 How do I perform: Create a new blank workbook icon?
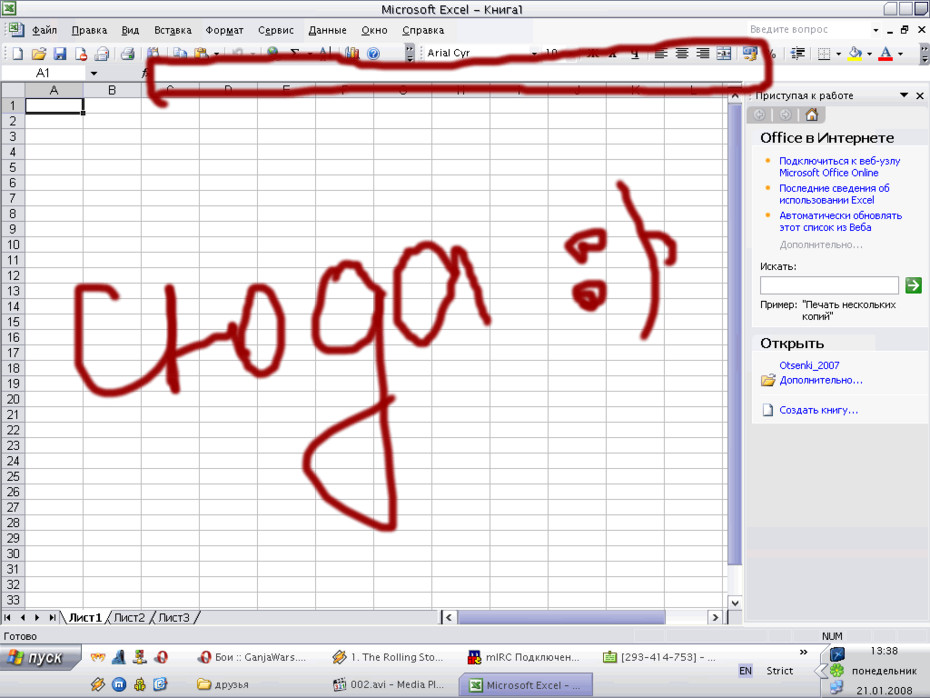pos(17,54)
